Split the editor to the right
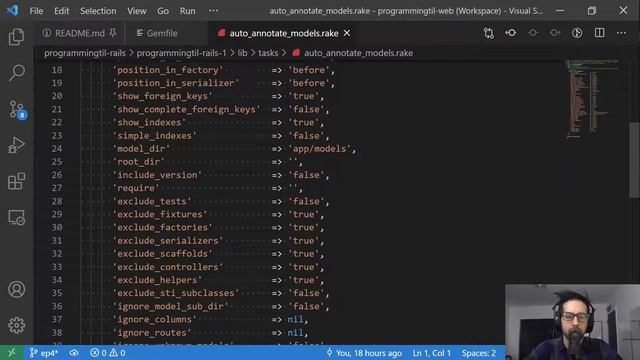 click(x=599, y=33)
